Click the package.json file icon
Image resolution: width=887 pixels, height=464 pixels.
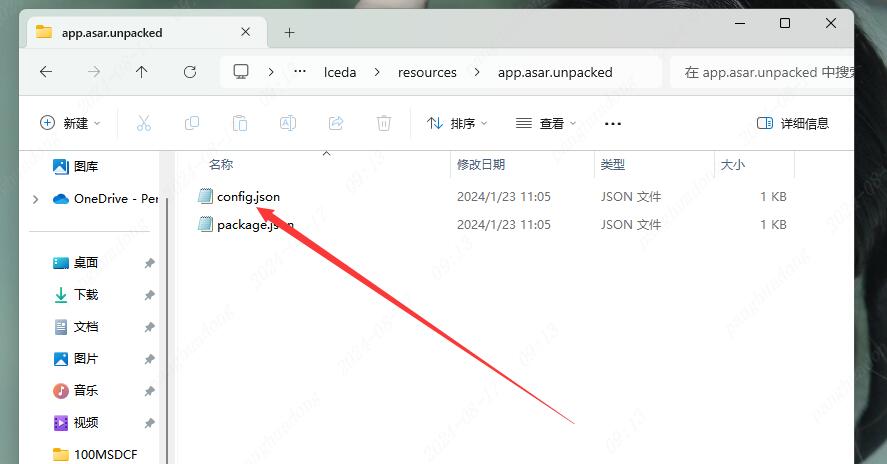tap(205, 225)
